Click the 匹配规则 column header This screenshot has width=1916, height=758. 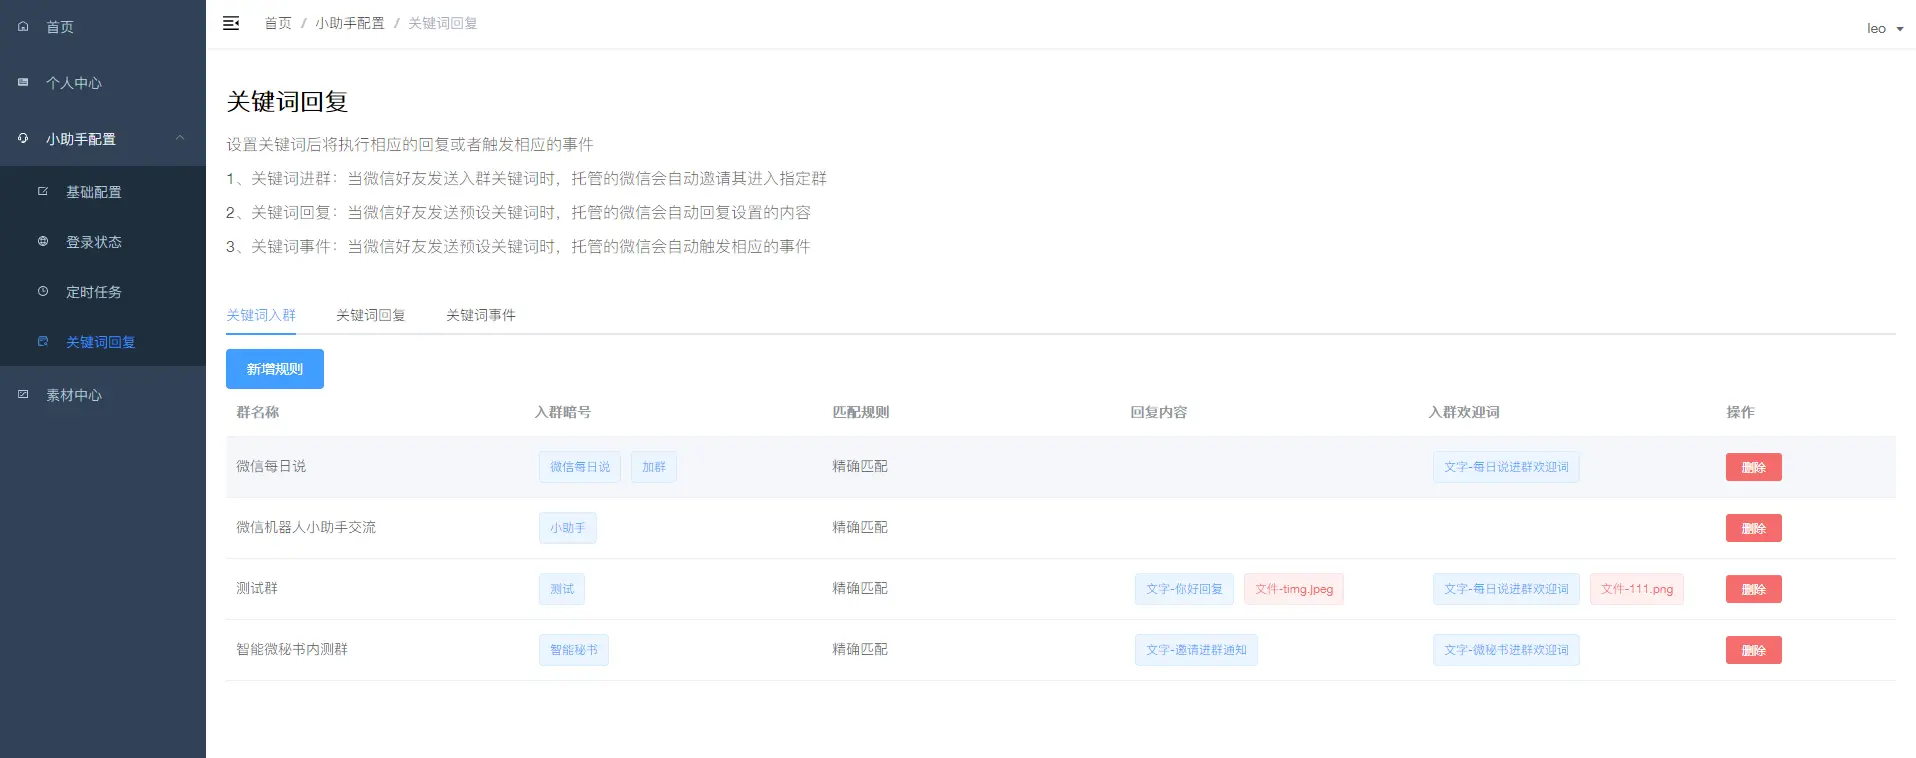pos(861,412)
